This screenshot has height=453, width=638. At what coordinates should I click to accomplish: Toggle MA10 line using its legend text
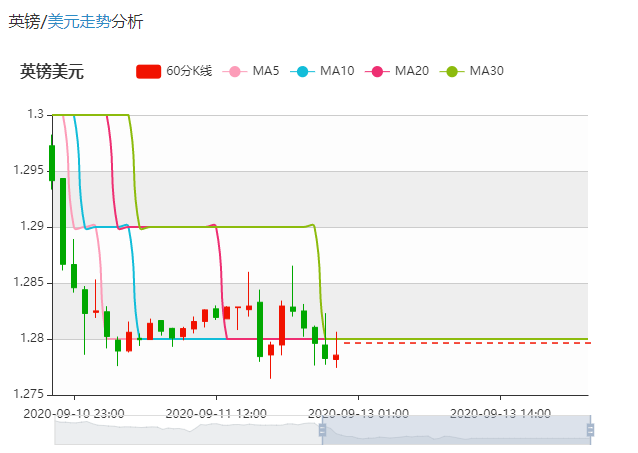point(337,71)
